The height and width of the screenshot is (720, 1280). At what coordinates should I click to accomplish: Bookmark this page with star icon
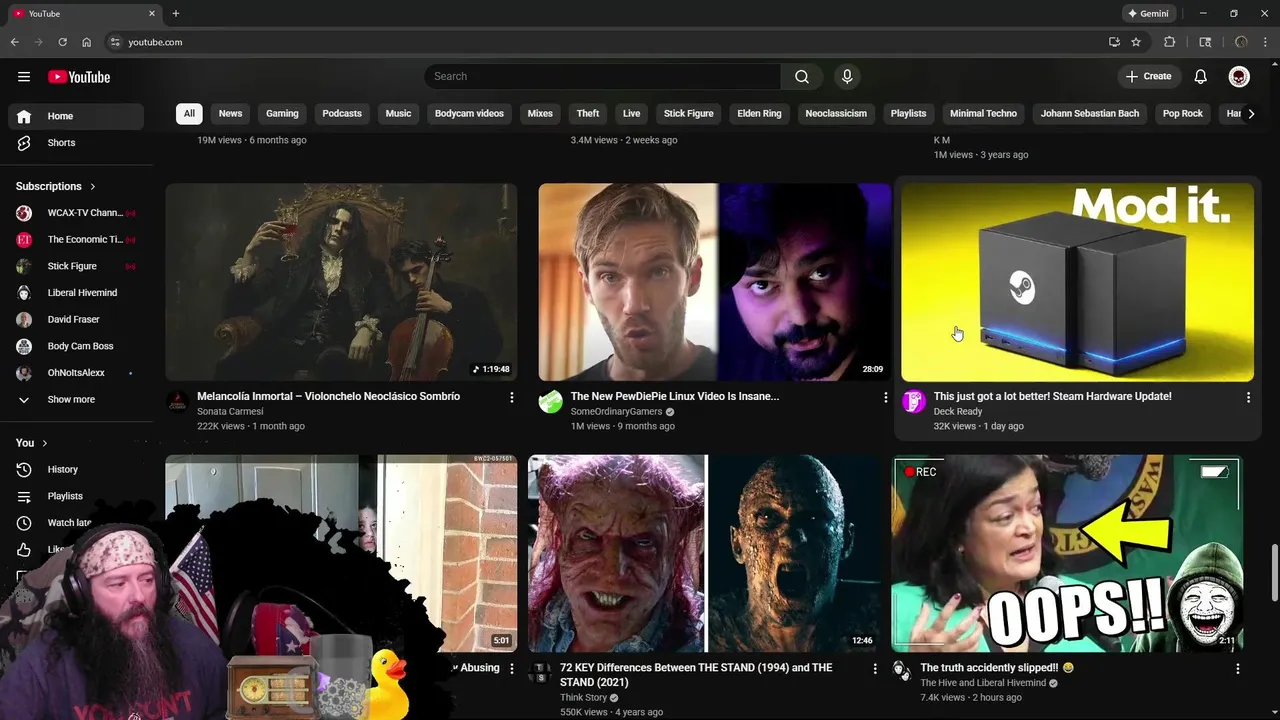(x=1136, y=42)
